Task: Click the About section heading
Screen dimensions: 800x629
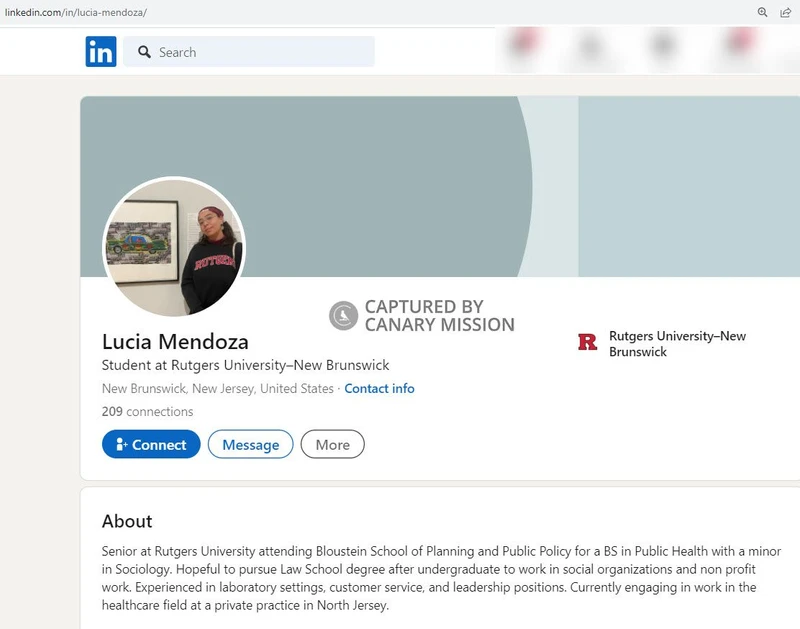Action: [127, 521]
